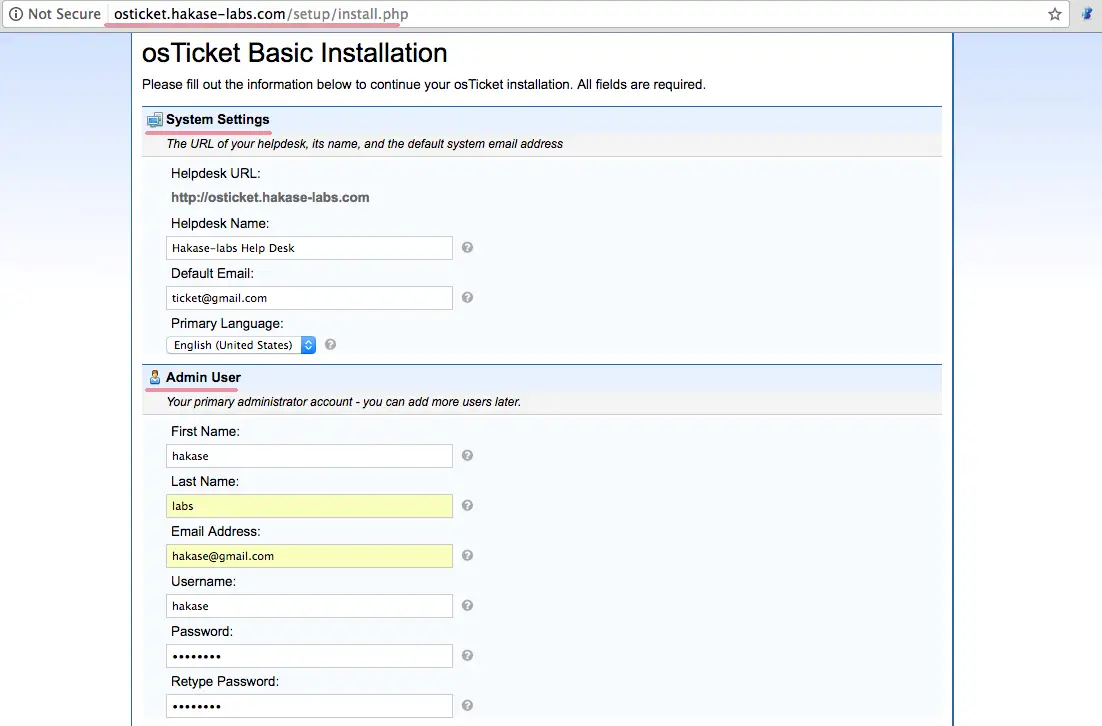Click the Not Secure site info icon
Viewport: 1102px width, 726px height.
click(x=15, y=14)
